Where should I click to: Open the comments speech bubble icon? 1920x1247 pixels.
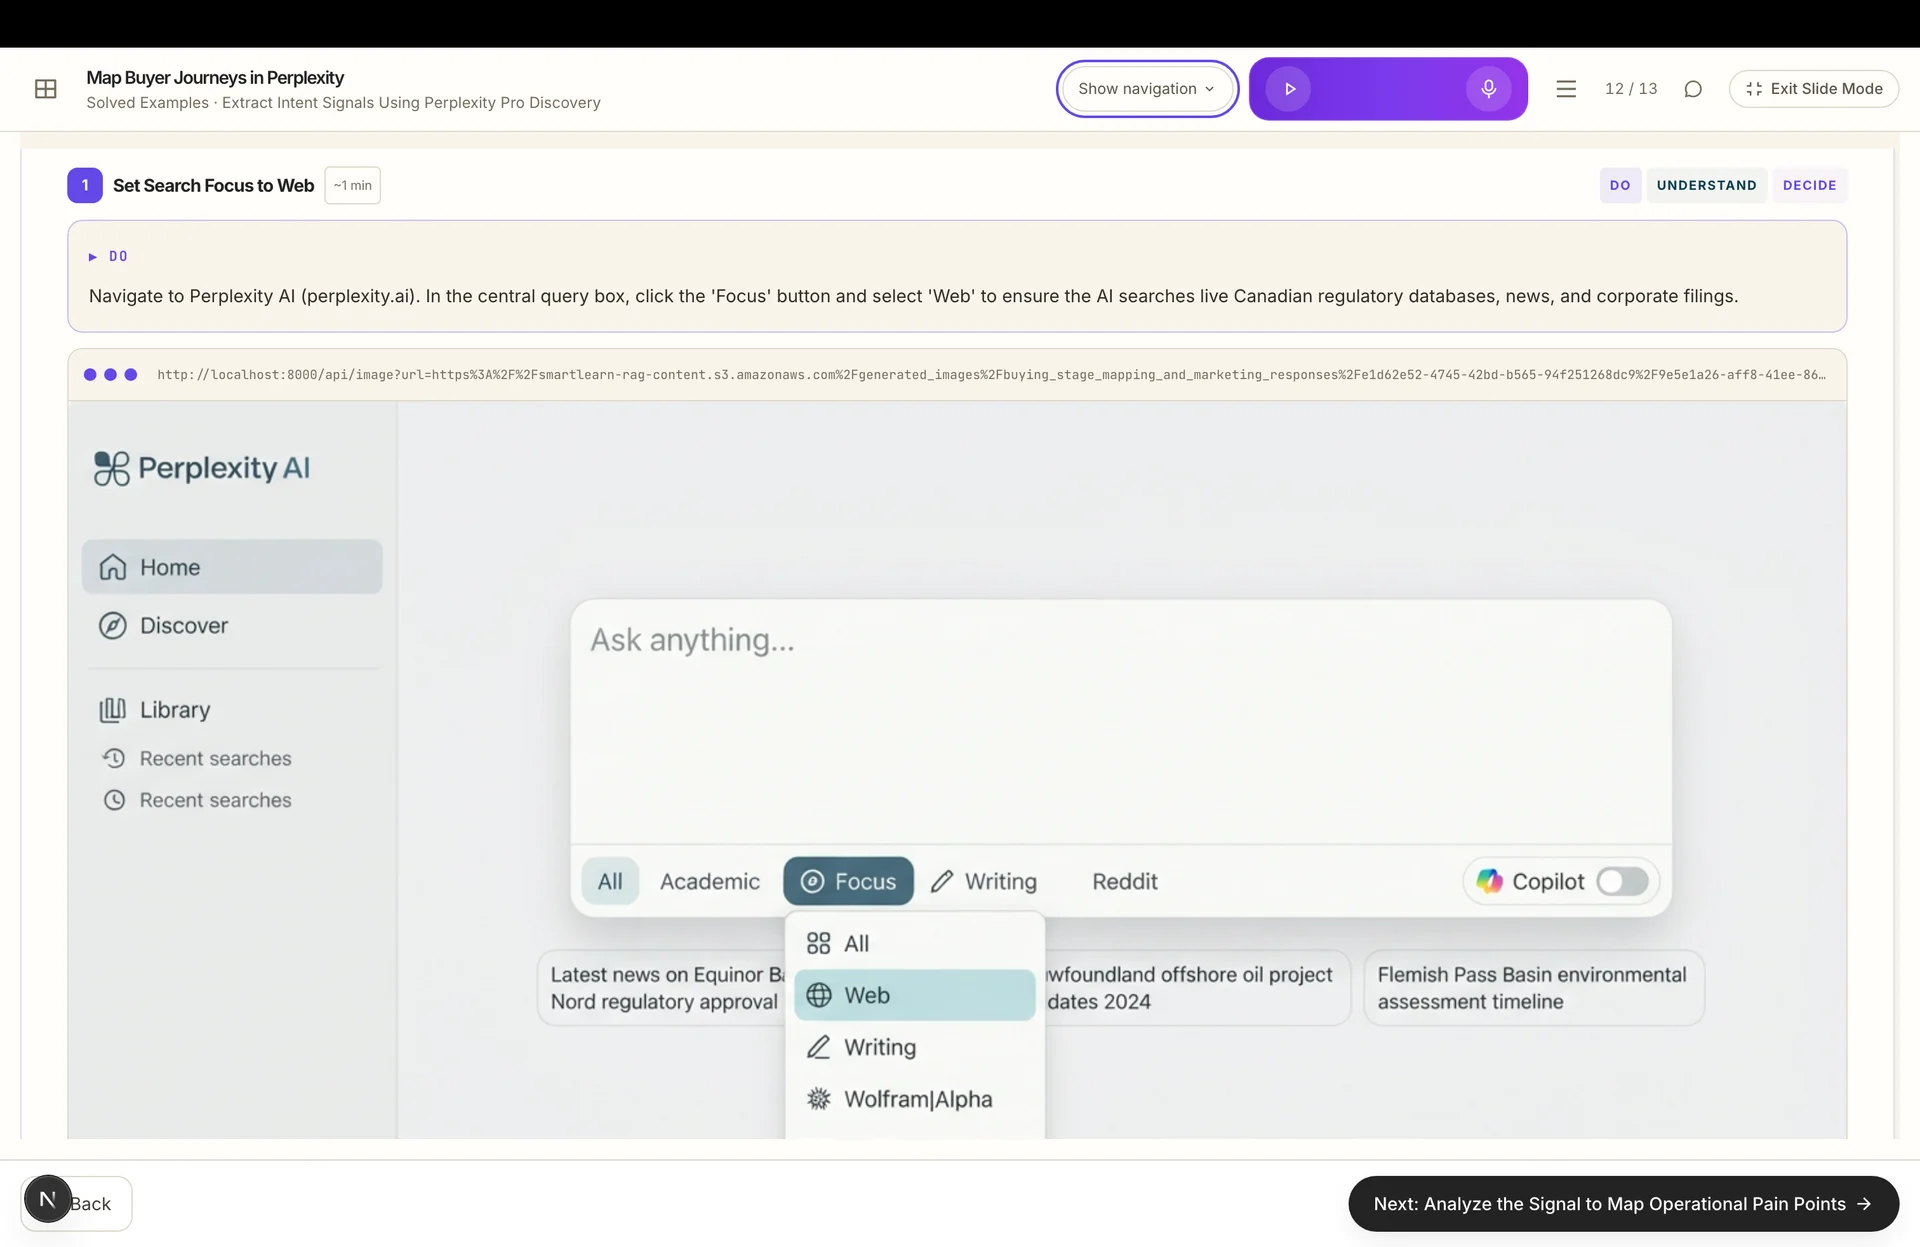(x=1693, y=89)
